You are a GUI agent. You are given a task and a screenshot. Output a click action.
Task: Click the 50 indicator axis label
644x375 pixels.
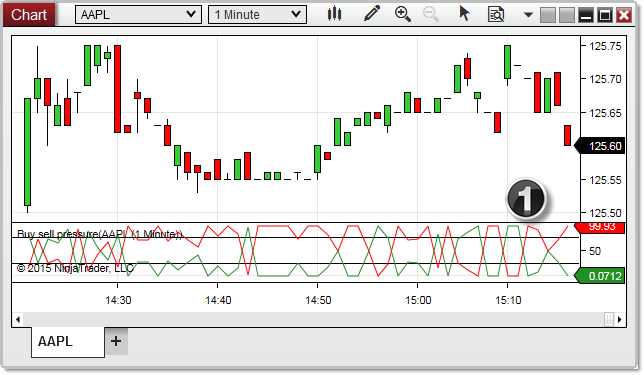click(595, 251)
